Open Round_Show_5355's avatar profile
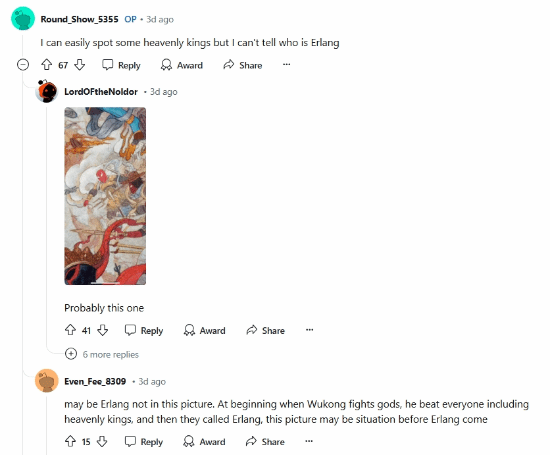This screenshot has width=550, height=455. click(x=23, y=19)
